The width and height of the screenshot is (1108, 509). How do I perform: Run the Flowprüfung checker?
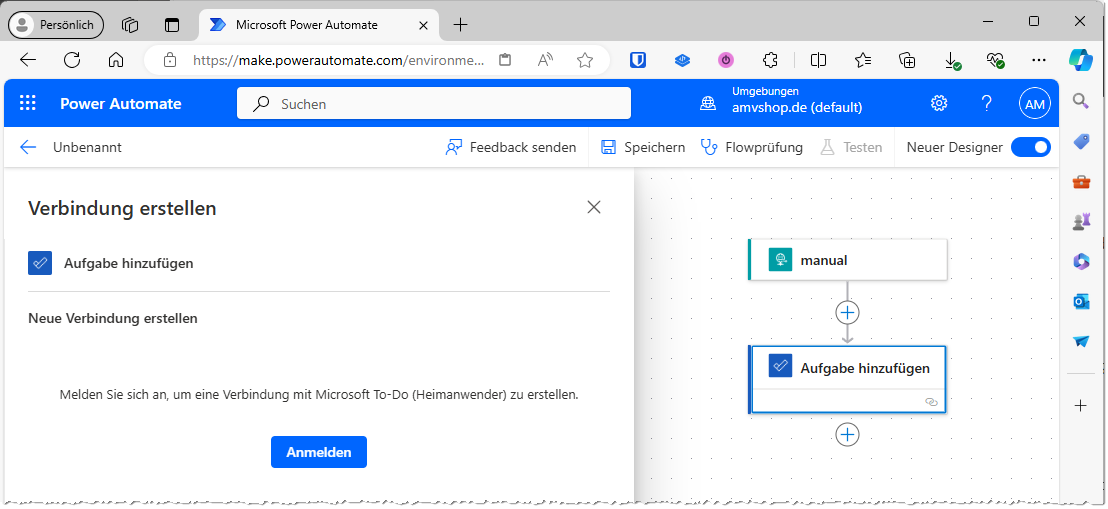752,147
